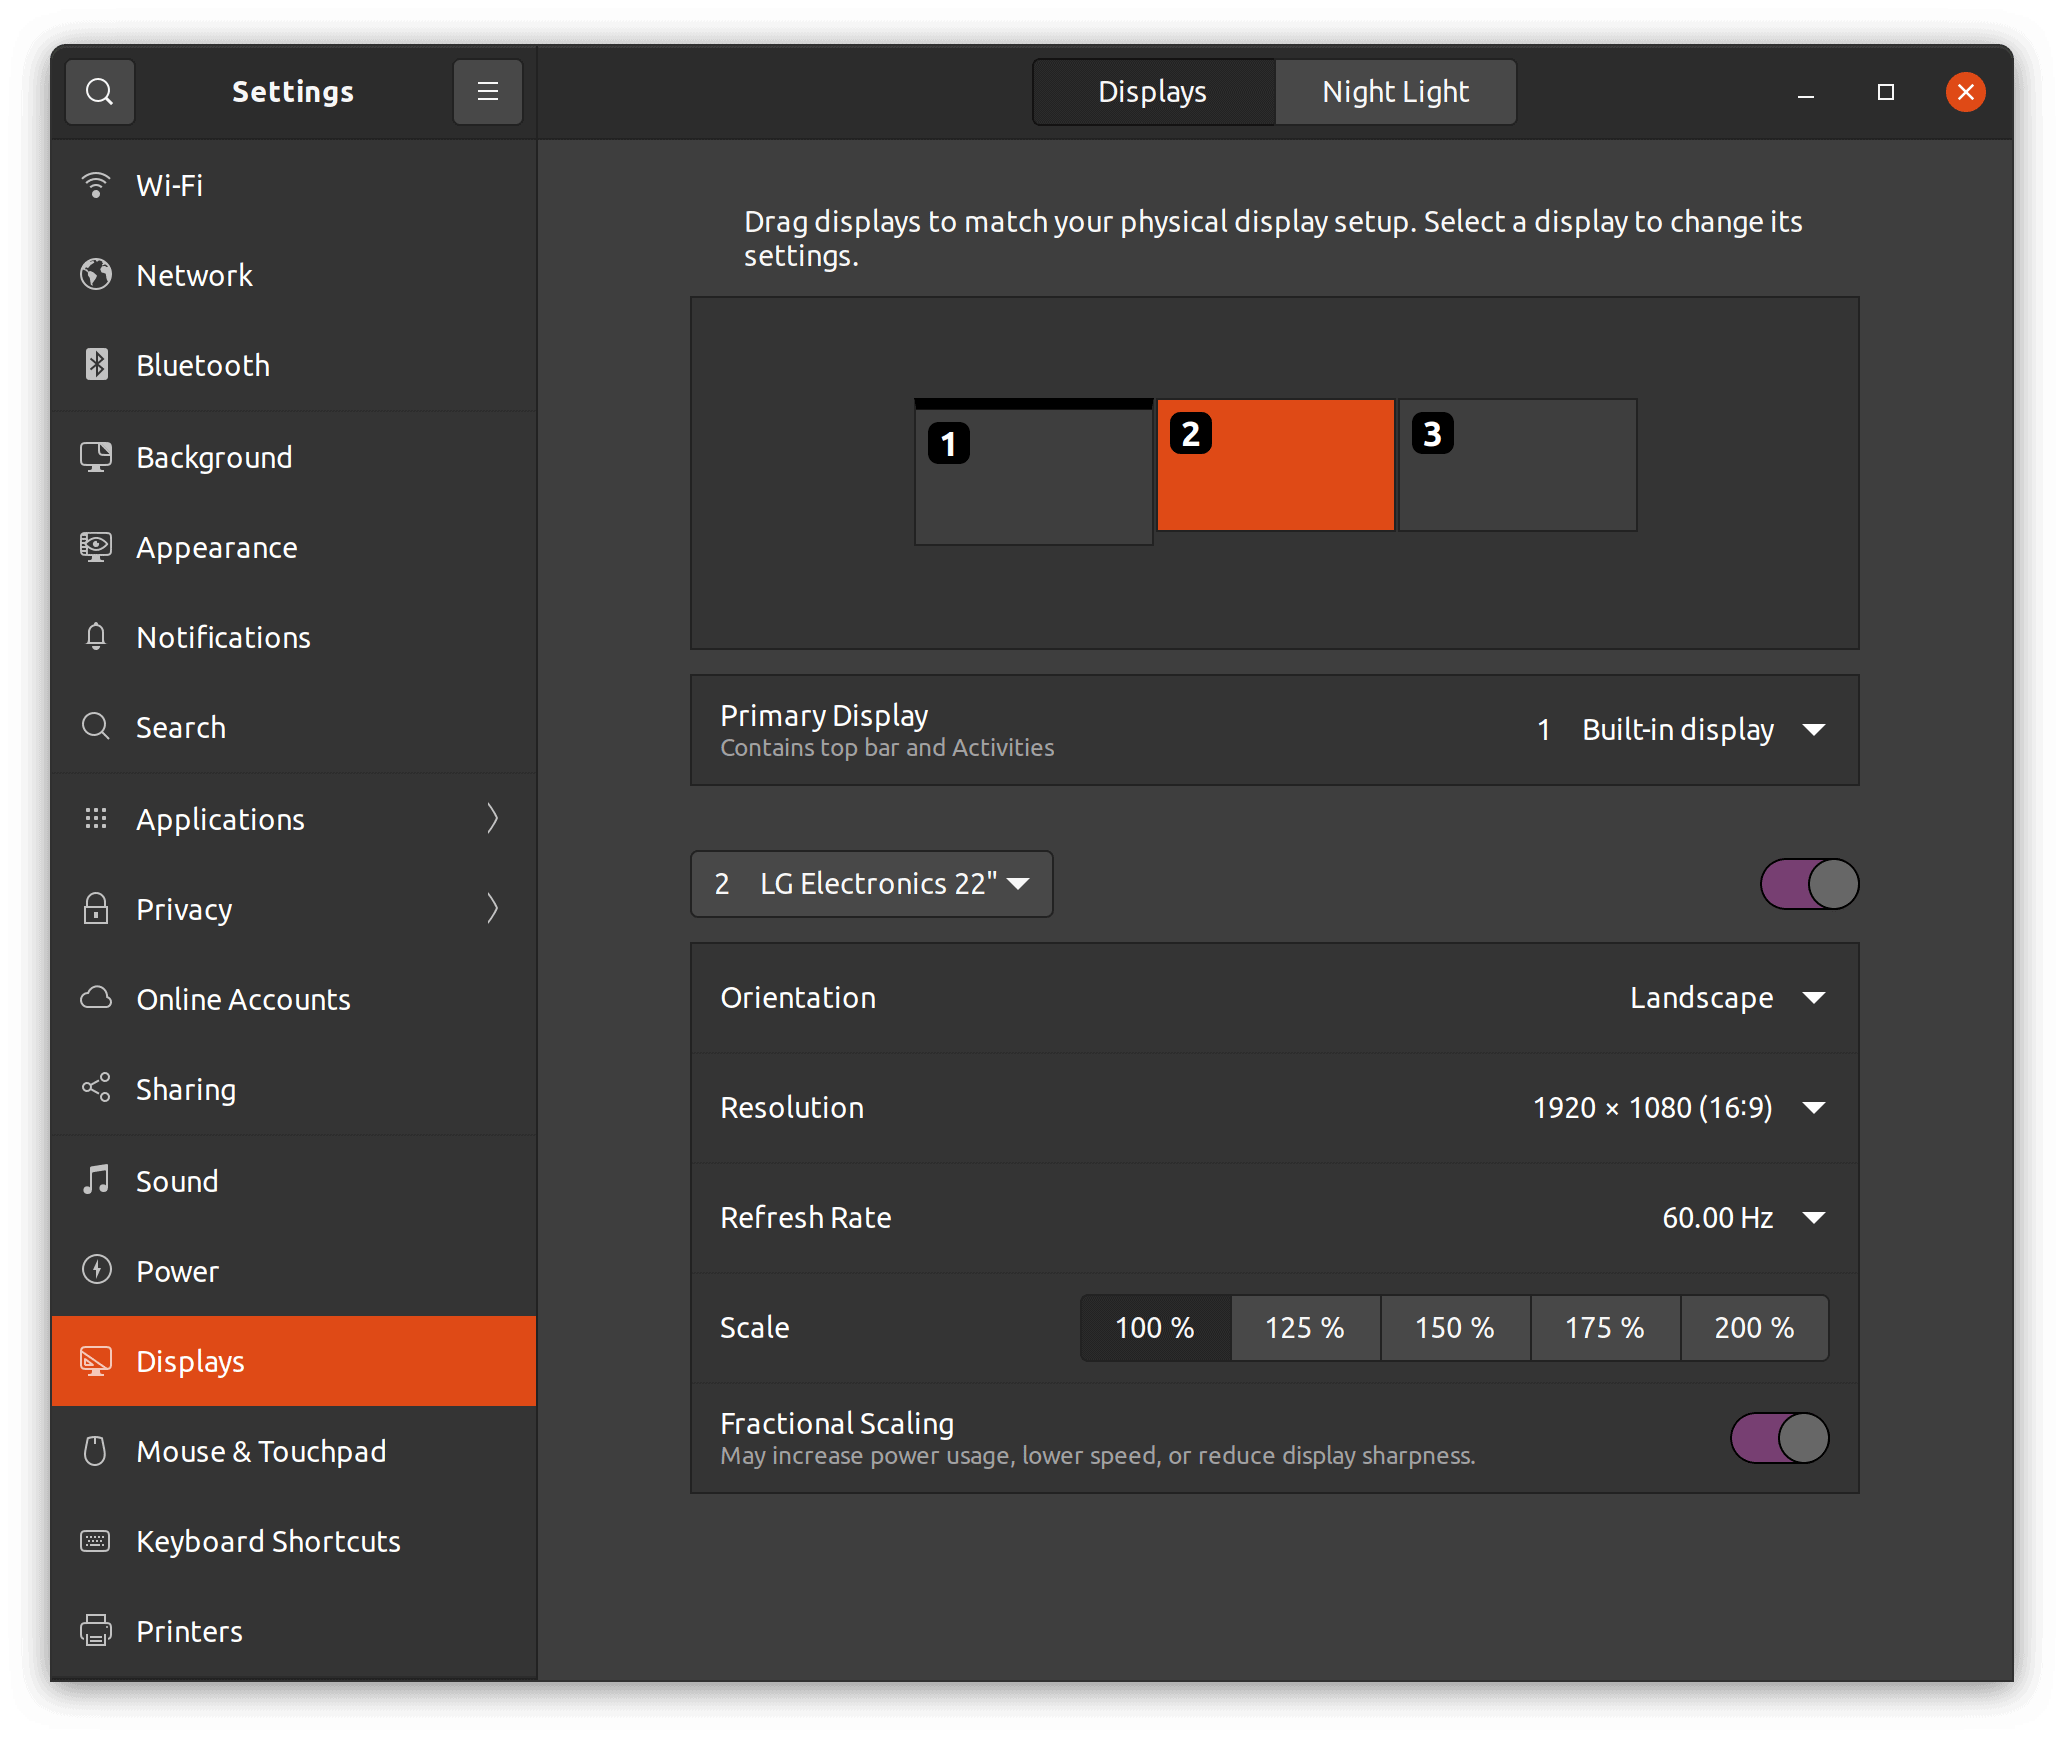Click the Bluetooth icon in sidebar
This screenshot has width=2064, height=1738.
tap(96, 365)
